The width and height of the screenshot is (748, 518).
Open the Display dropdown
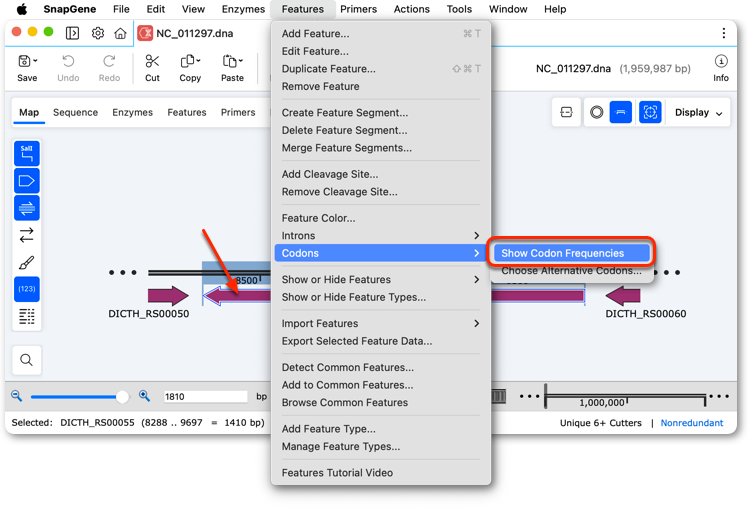698,113
